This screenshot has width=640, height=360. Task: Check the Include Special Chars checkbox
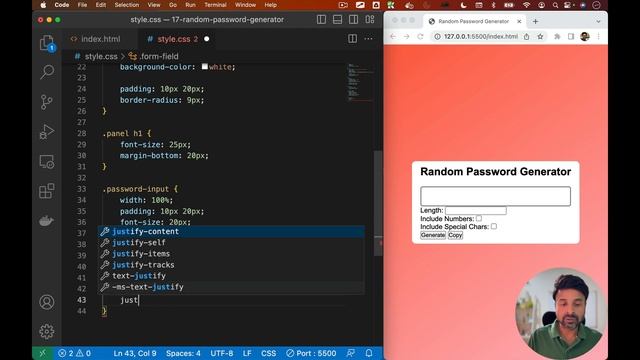click(493, 226)
